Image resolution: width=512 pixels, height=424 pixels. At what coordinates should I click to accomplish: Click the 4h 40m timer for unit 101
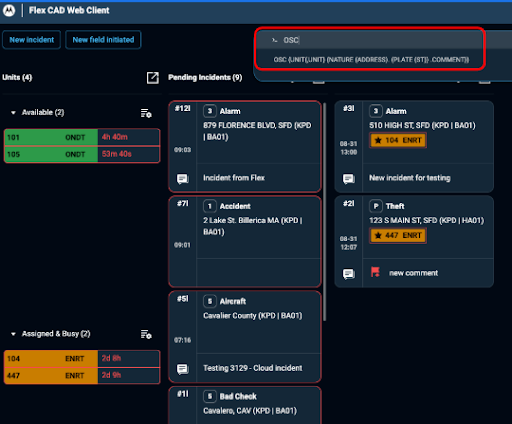[115, 137]
